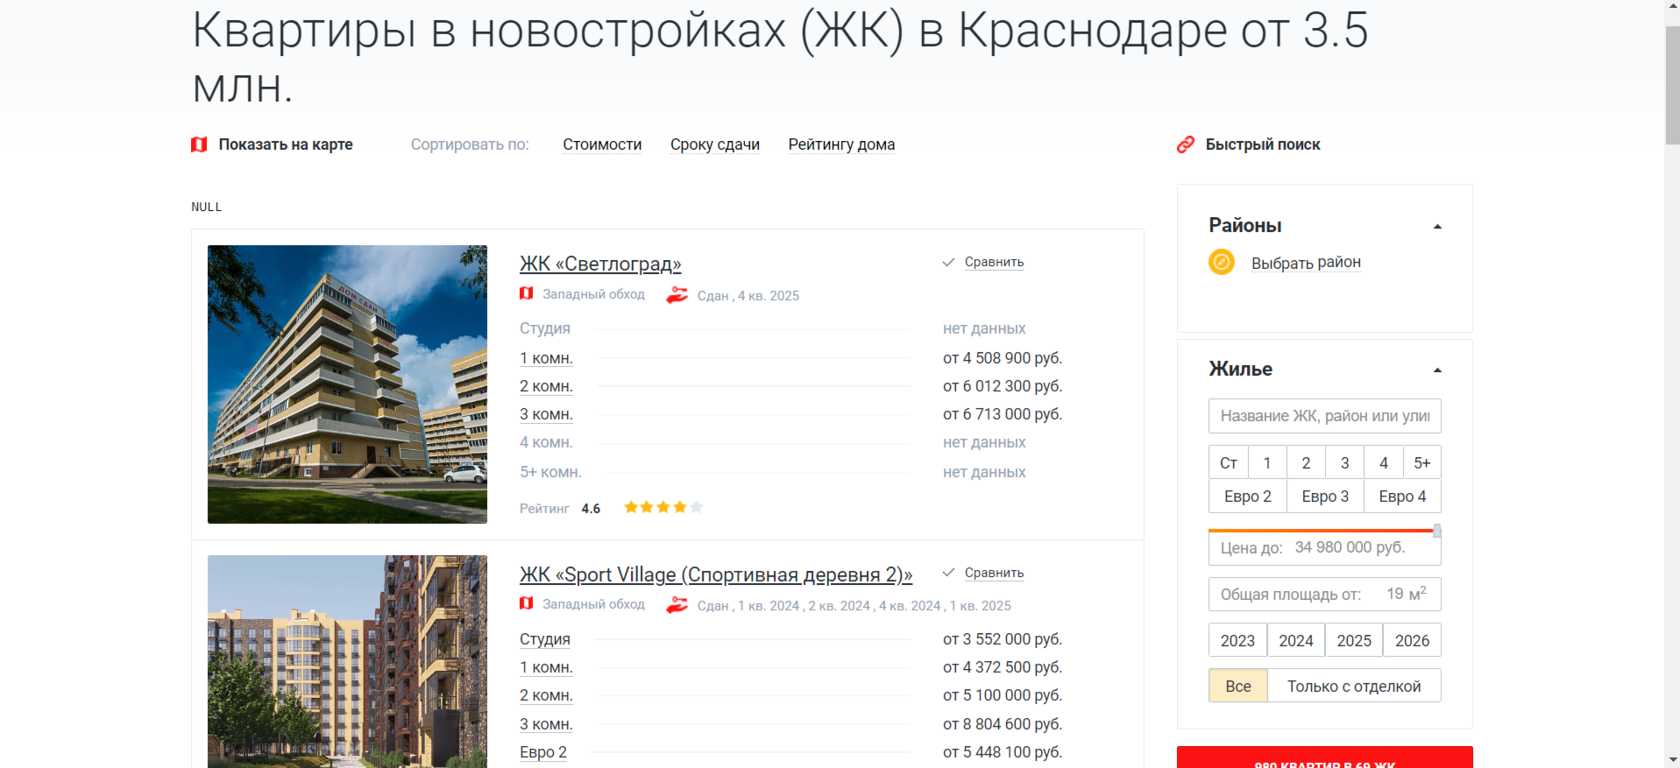The width and height of the screenshot is (1680, 768).
Task: Toggle the 3-room filter button
Action: pos(1345,463)
